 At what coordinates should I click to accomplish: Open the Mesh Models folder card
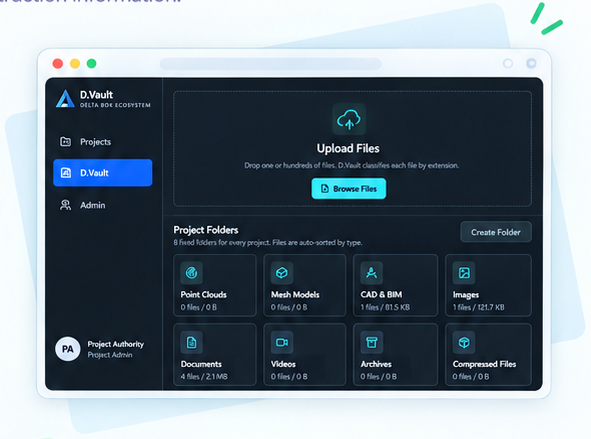click(x=305, y=285)
